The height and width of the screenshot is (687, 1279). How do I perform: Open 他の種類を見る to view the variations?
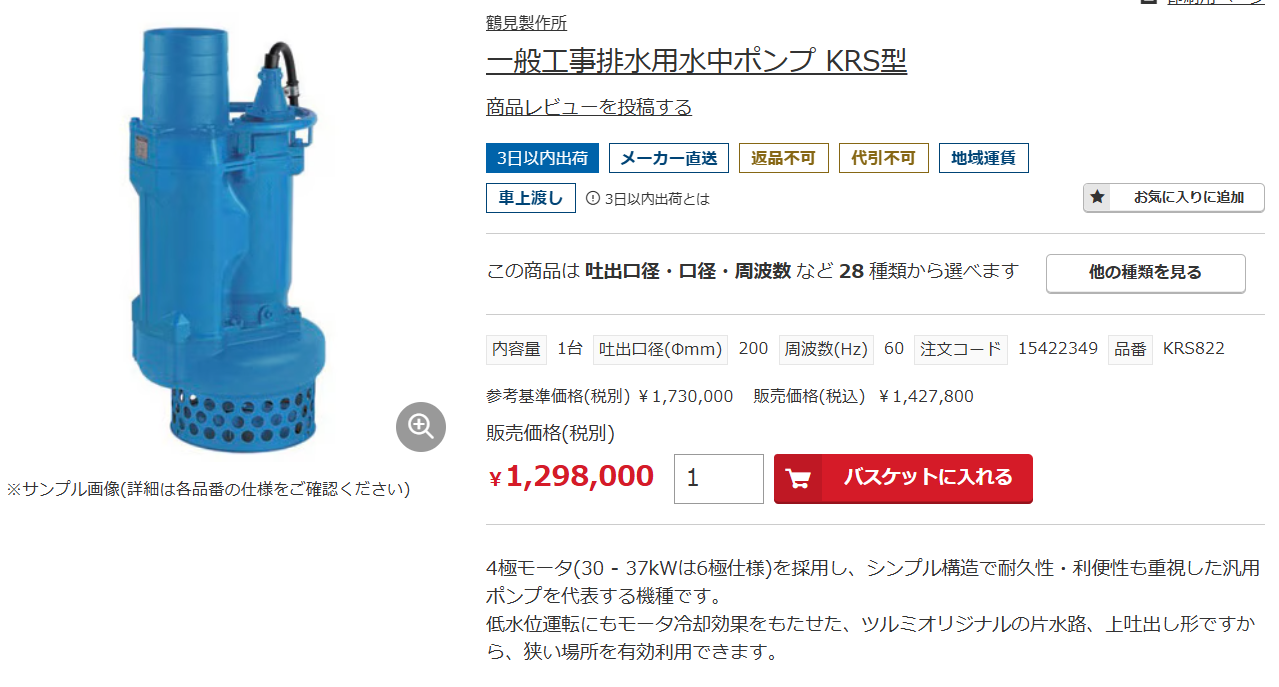1146,273
